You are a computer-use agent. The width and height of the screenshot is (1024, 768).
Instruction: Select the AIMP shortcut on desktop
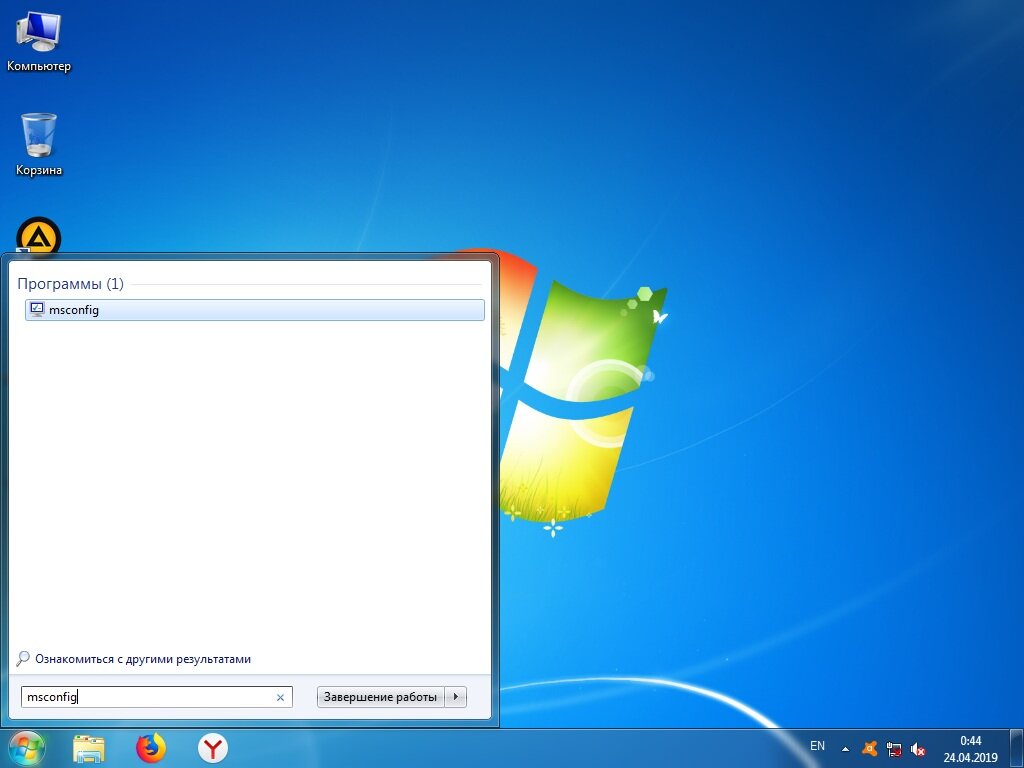pyautogui.click(x=39, y=236)
